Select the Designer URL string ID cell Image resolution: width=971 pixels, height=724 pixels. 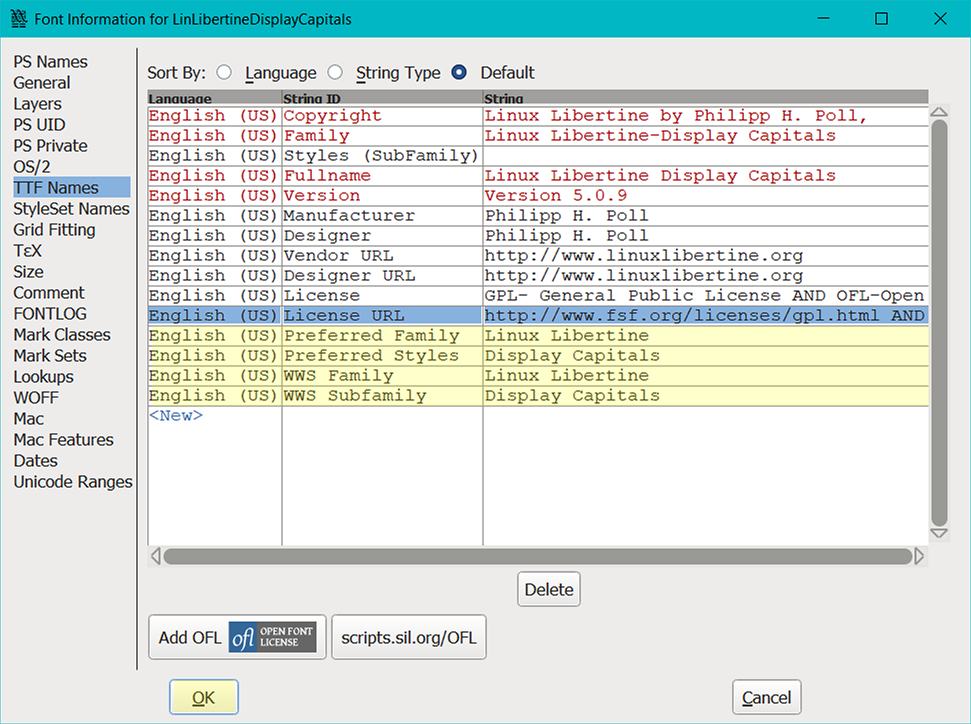coord(382,276)
